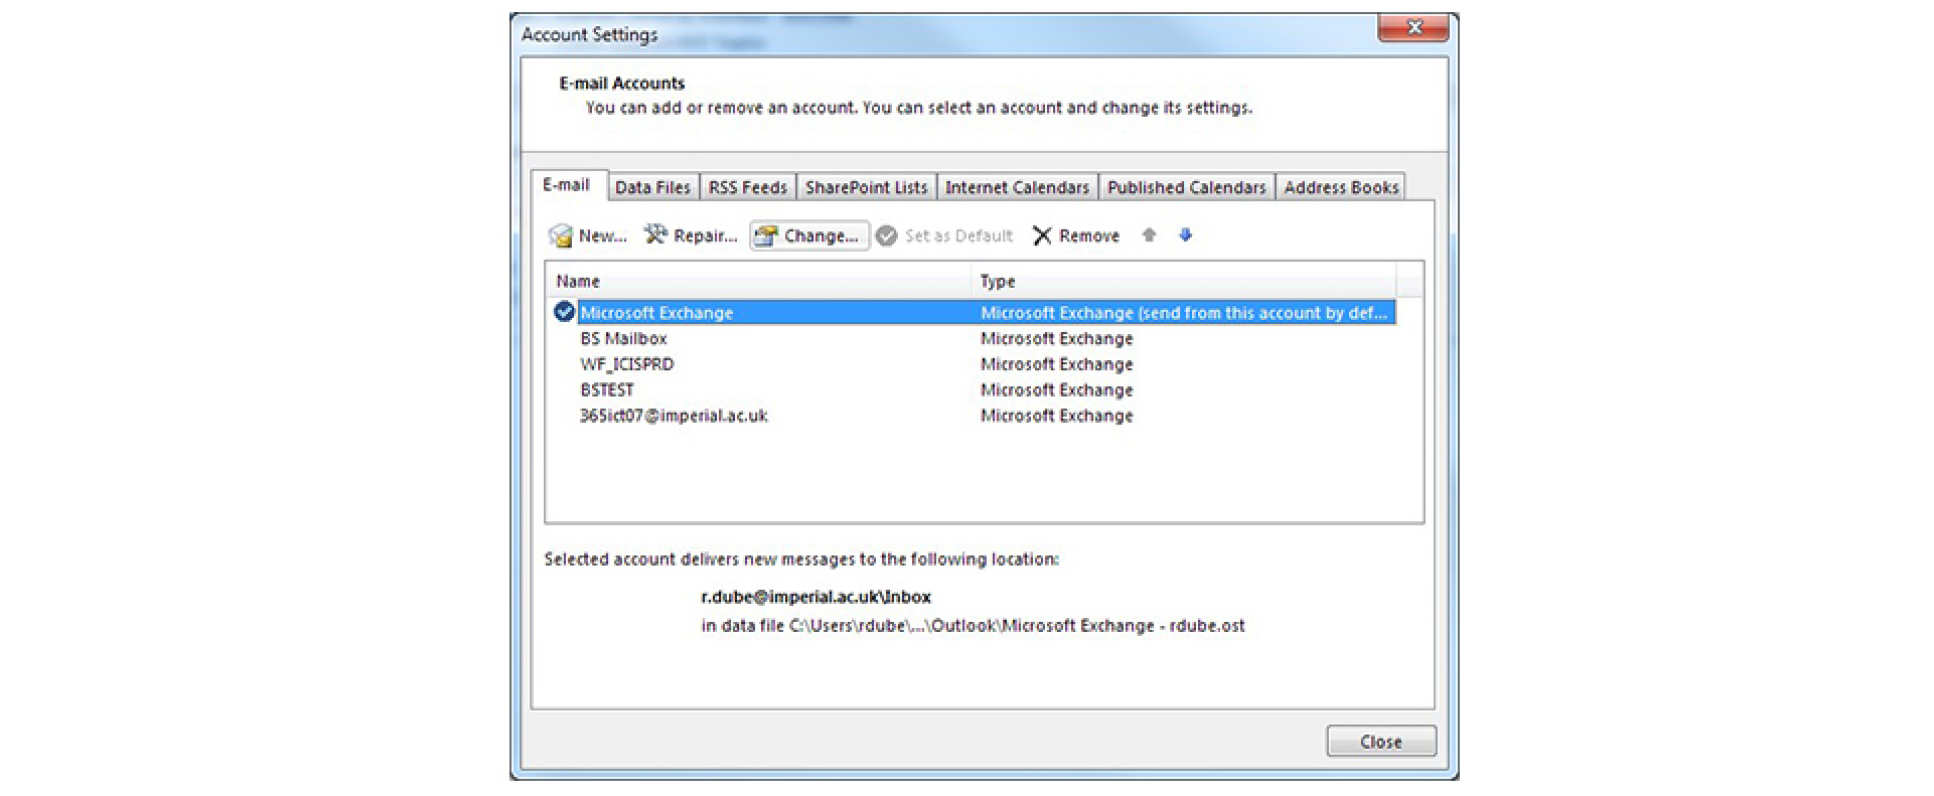Screen dimensions: 1934x796
Task: Remove the selected account
Action: pos(1076,236)
